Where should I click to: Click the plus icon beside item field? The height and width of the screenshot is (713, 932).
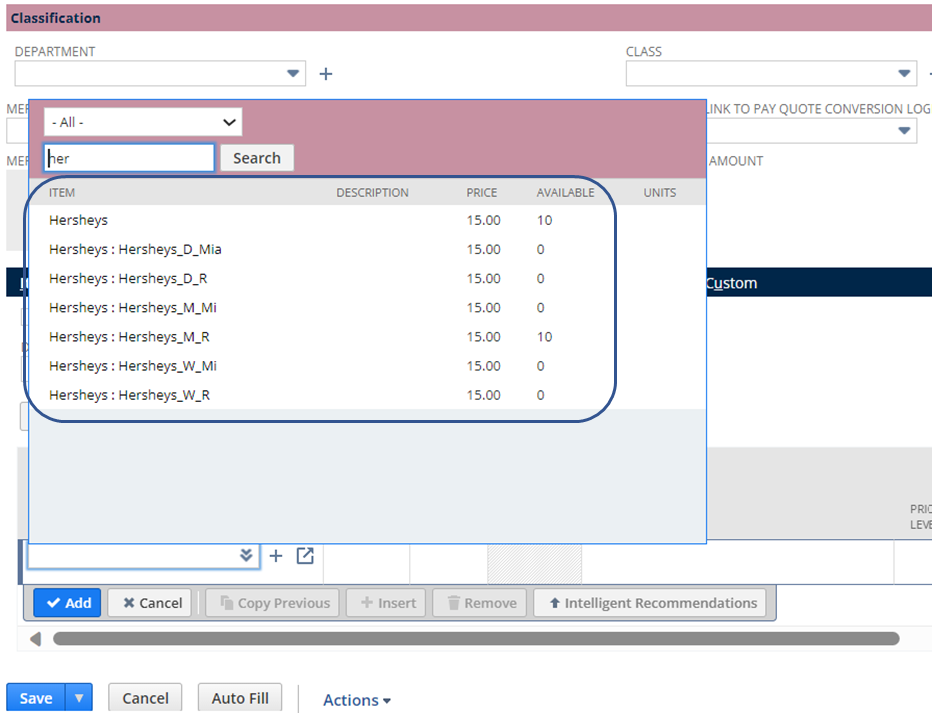pos(276,556)
